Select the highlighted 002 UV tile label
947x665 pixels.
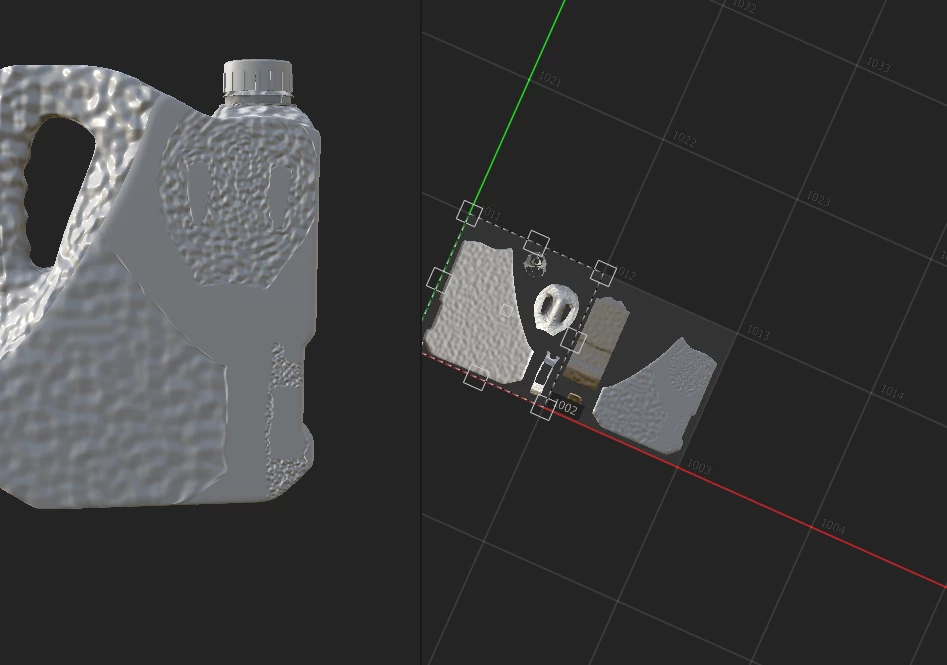(x=567, y=408)
